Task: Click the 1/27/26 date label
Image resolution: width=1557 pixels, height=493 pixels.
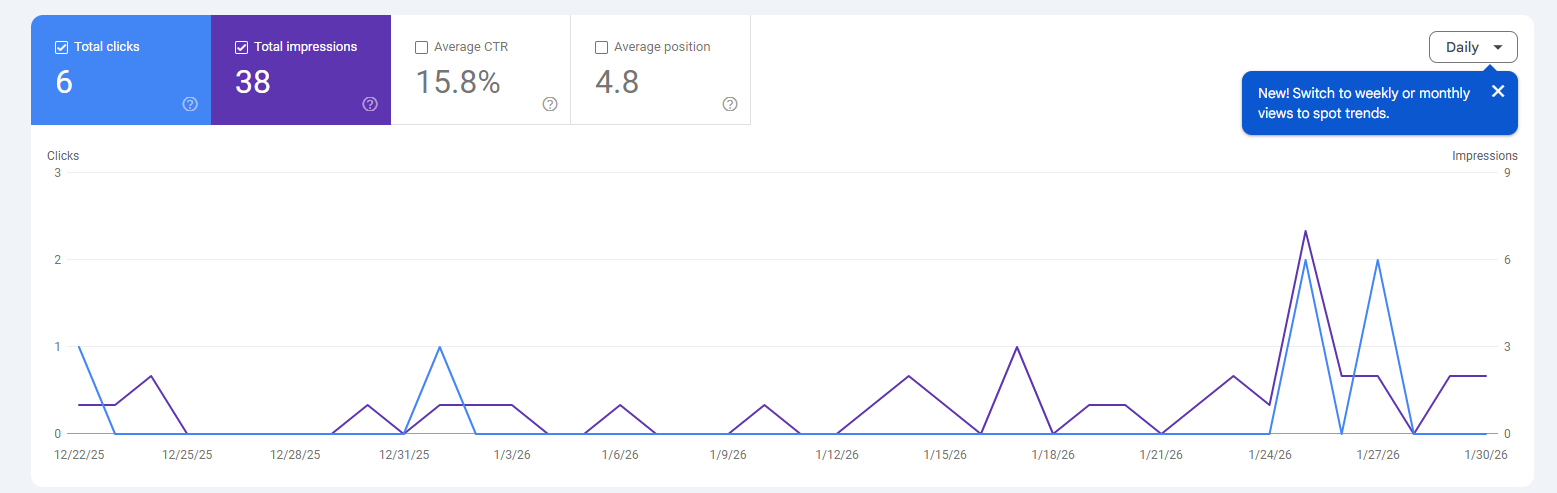Action: [1378, 455]
